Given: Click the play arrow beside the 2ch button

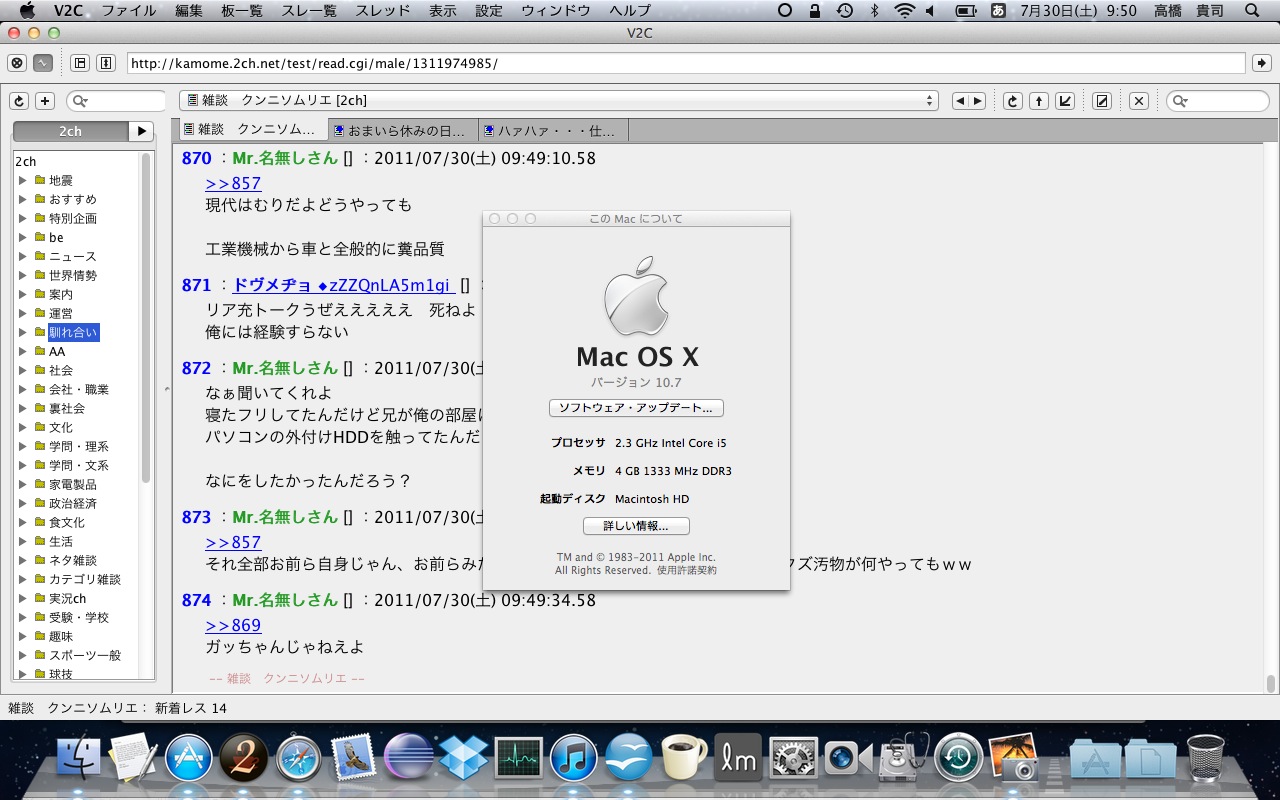Looking at the screenshot, I should pos(142,131).
